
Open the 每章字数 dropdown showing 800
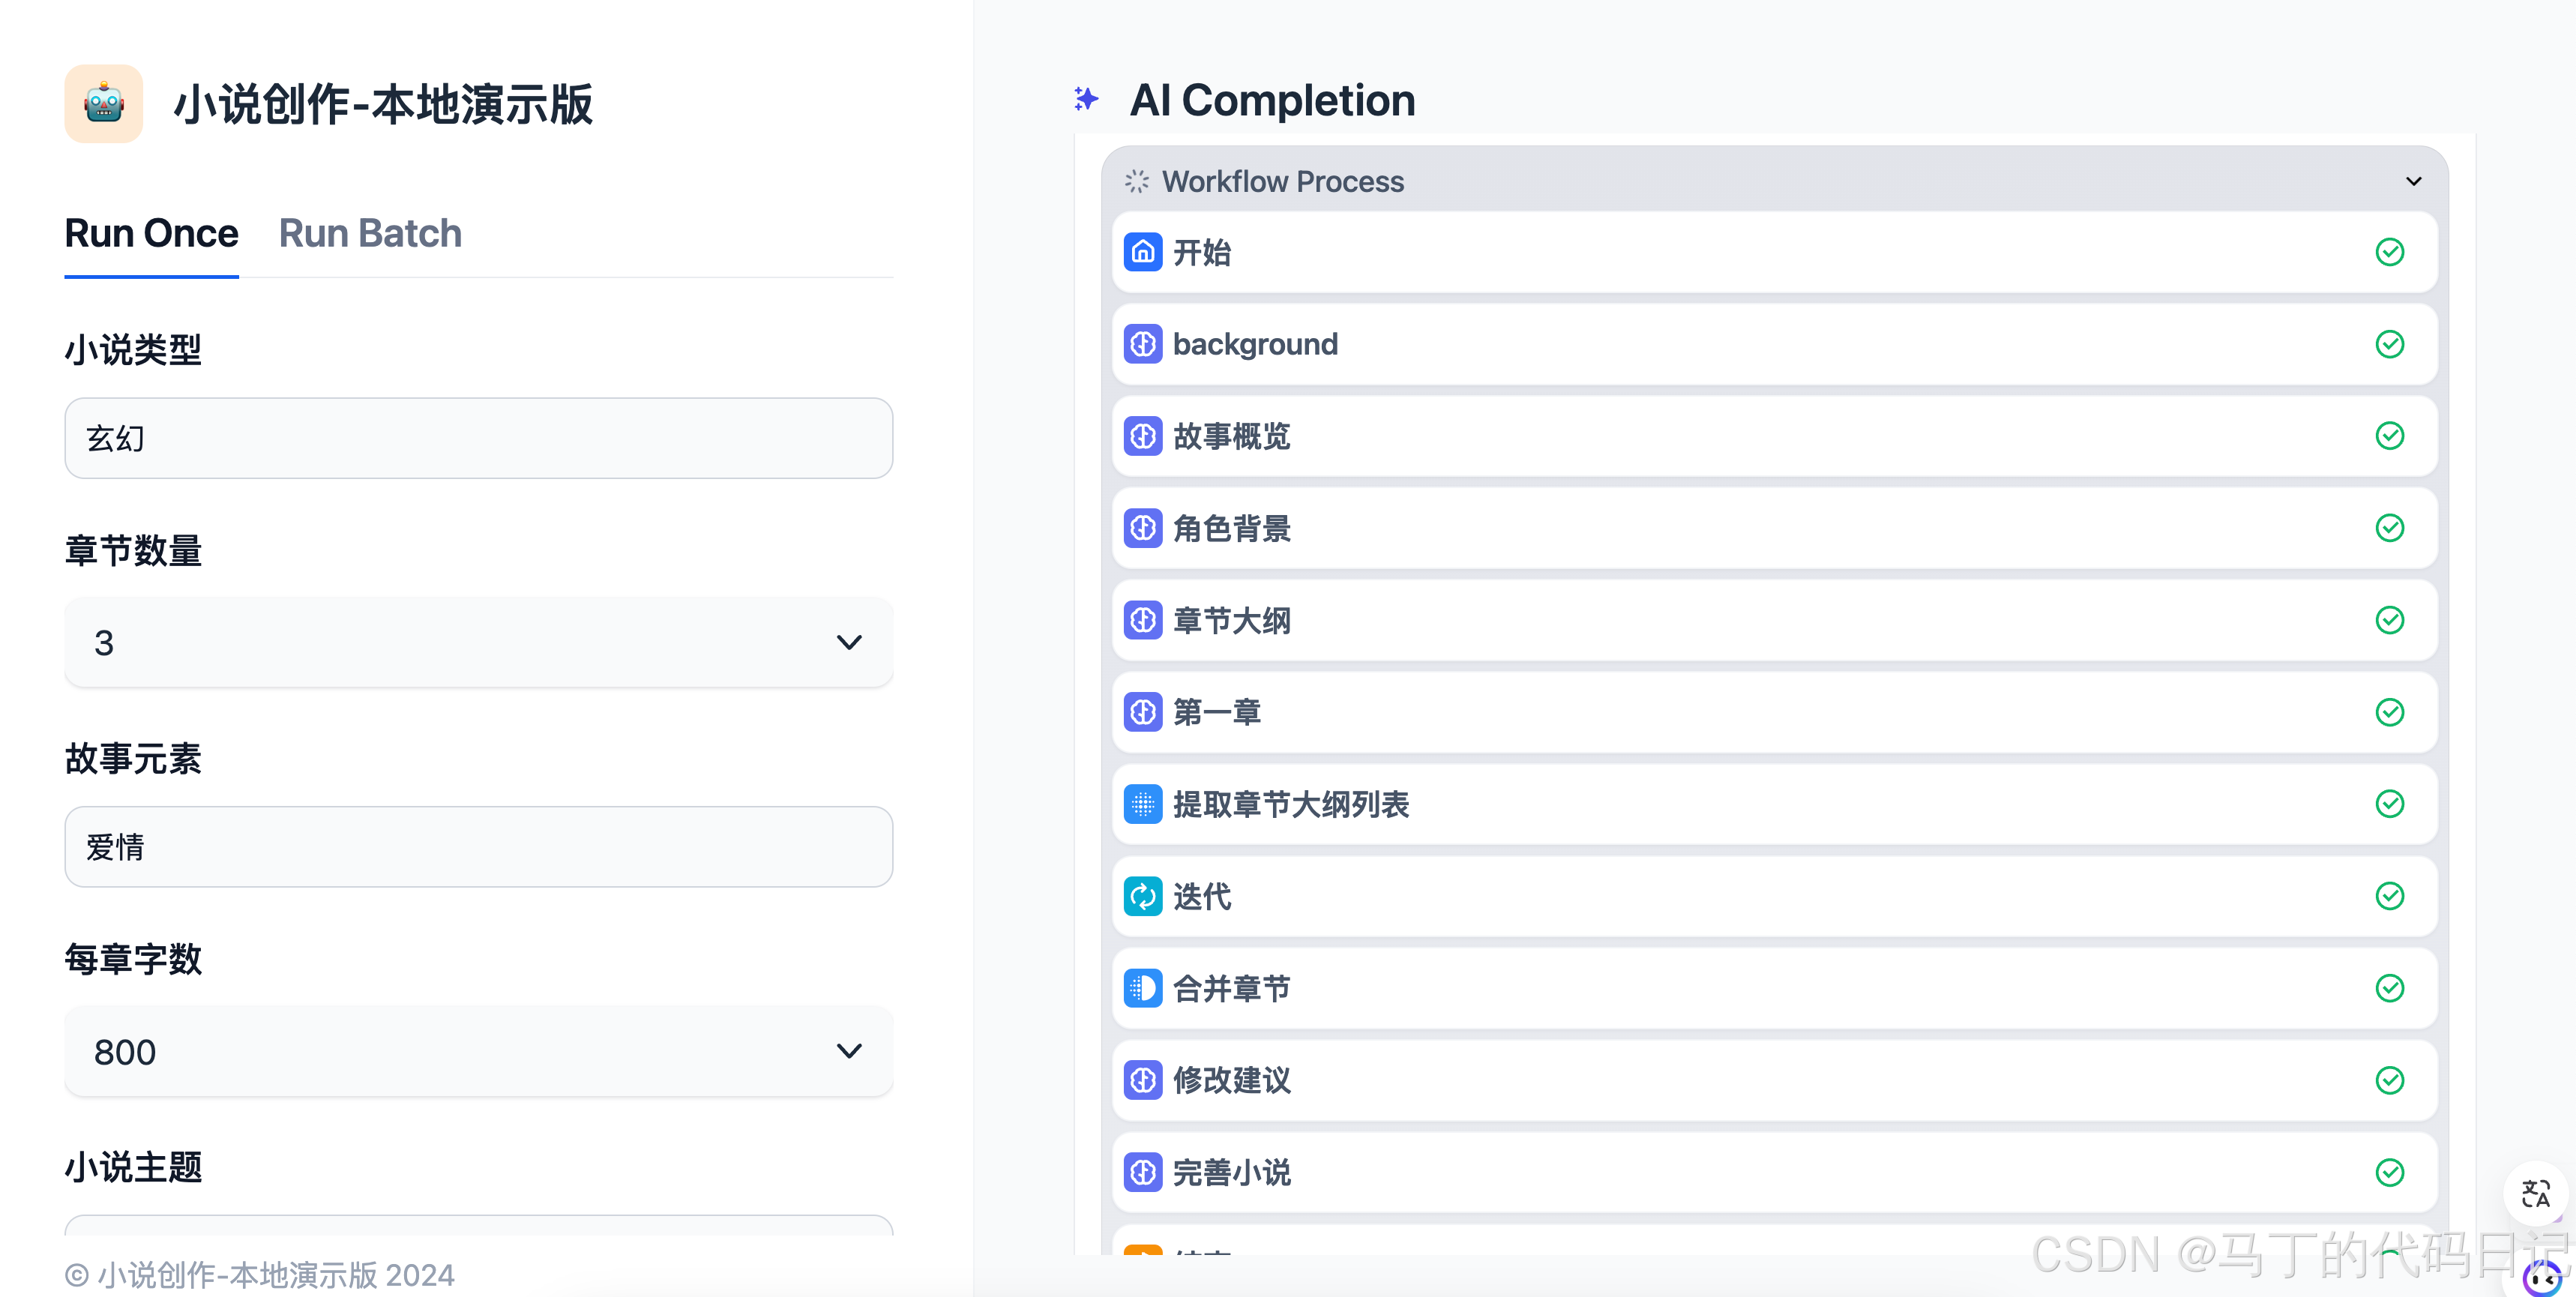[x=478, y=1051]
